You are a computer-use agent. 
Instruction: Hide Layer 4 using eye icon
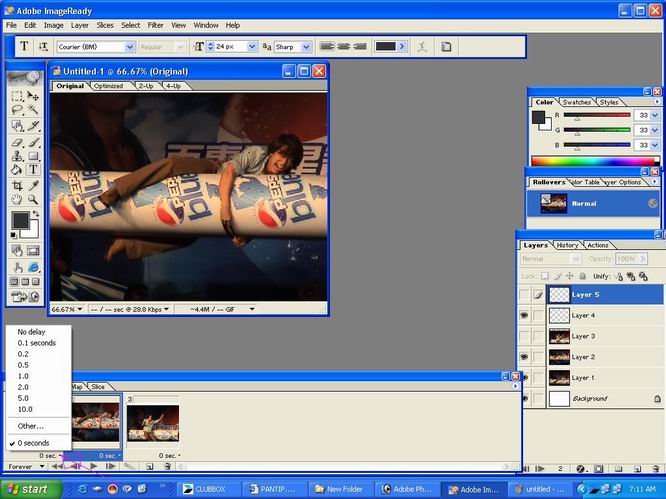click(x=525, y=316)
